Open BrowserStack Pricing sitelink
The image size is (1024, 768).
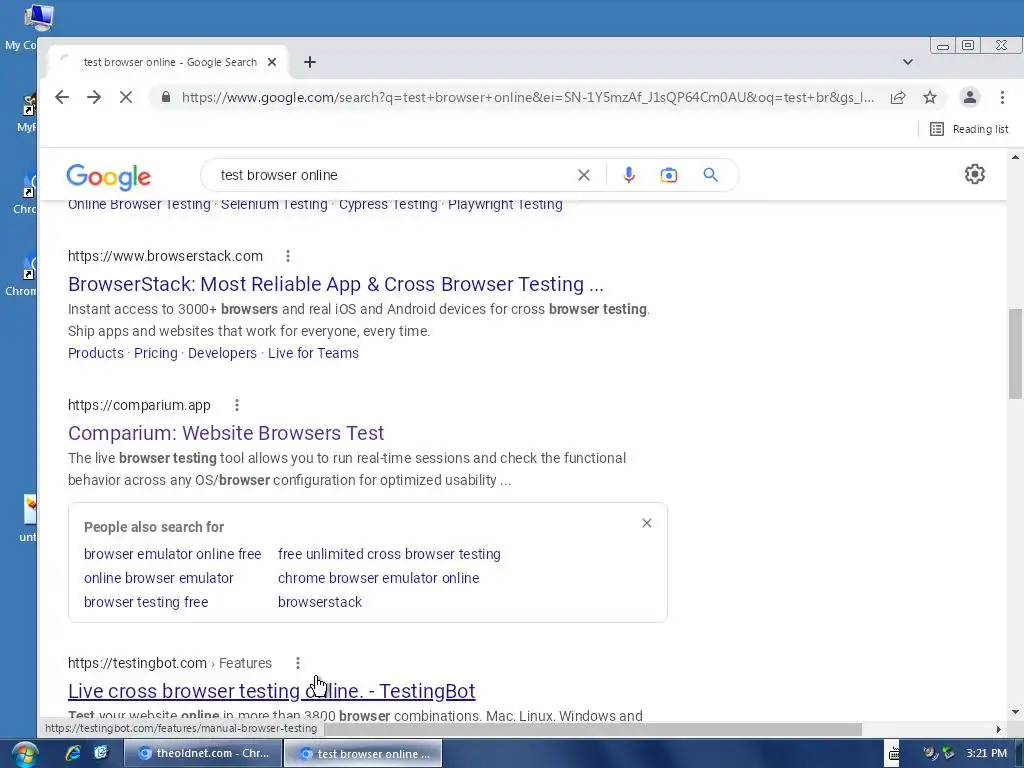pyautogui.click(x=155, y=353)
